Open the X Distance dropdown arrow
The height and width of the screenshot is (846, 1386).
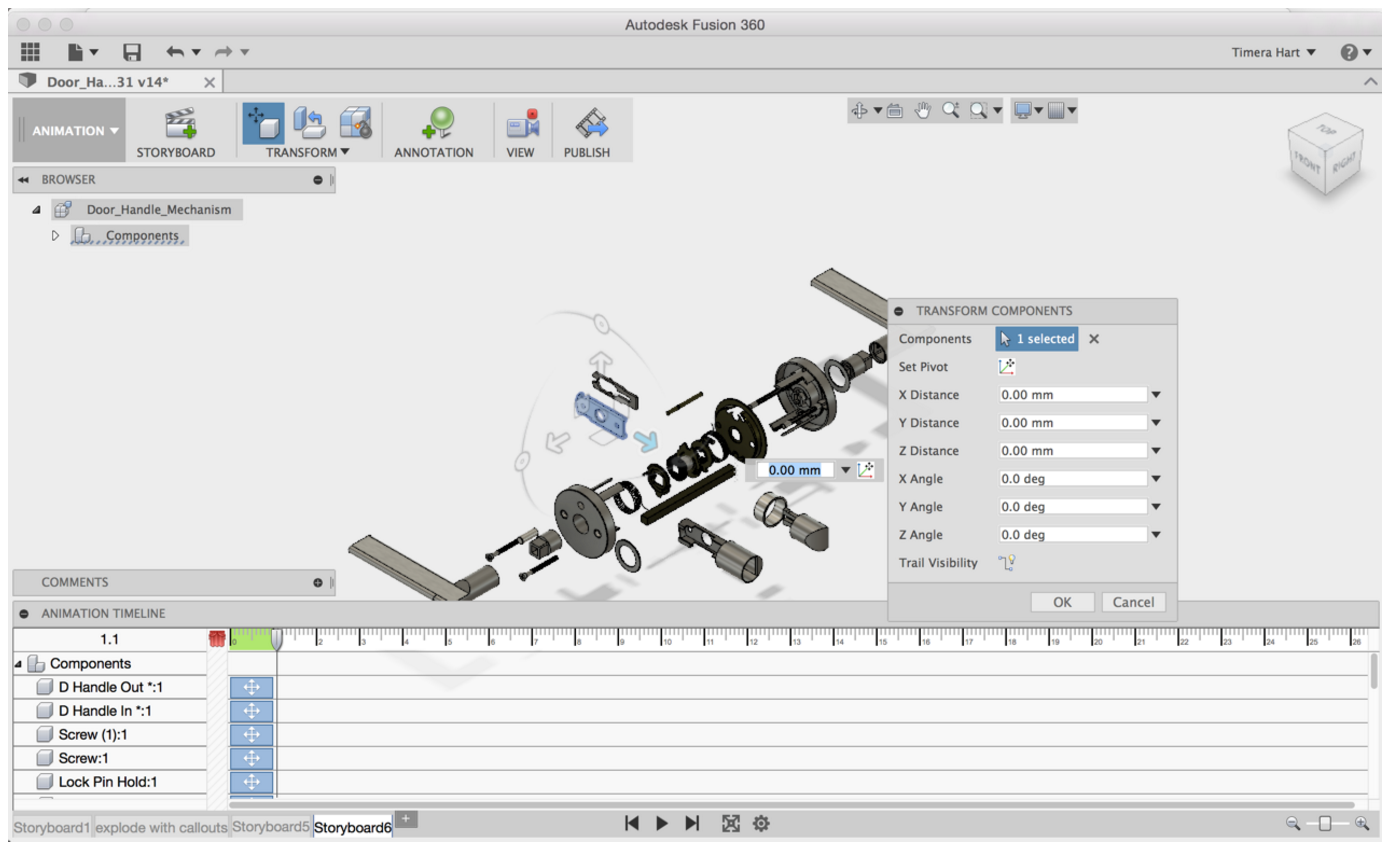pyautogui.click(x=1156, y=395)
